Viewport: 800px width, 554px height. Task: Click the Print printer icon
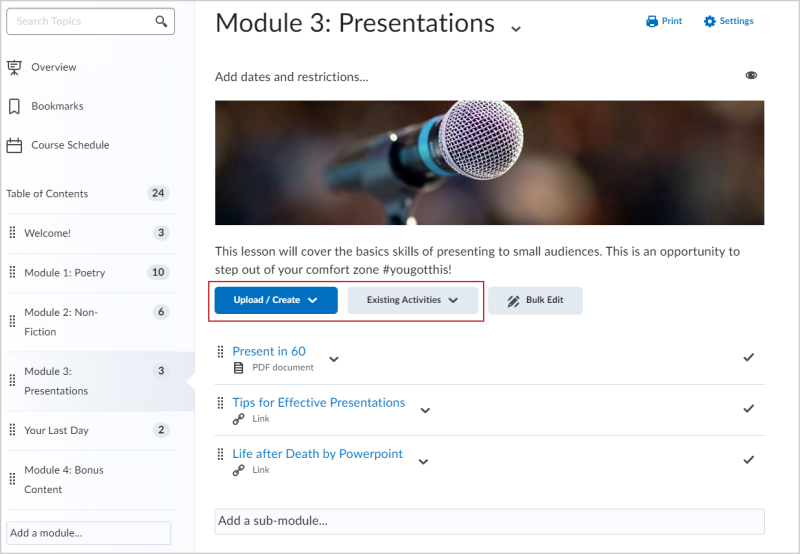coord(652,21)
